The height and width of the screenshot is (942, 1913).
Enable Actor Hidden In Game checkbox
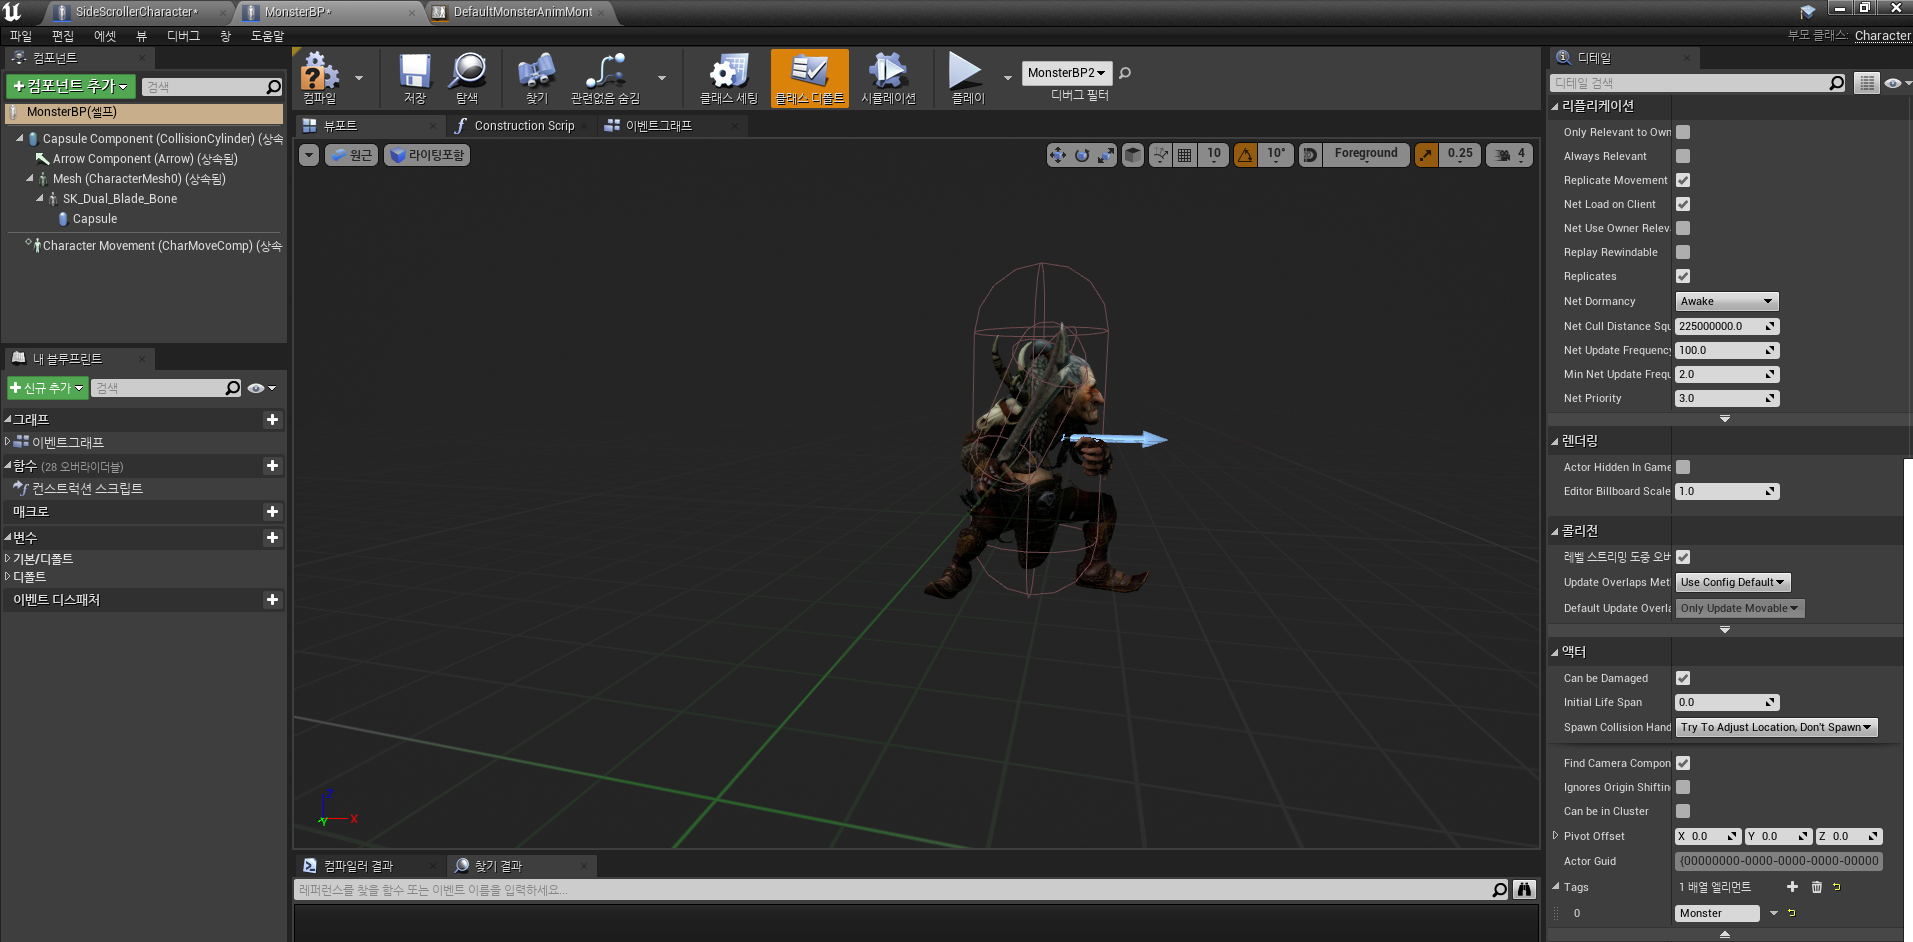click(x=1683, y=467)
